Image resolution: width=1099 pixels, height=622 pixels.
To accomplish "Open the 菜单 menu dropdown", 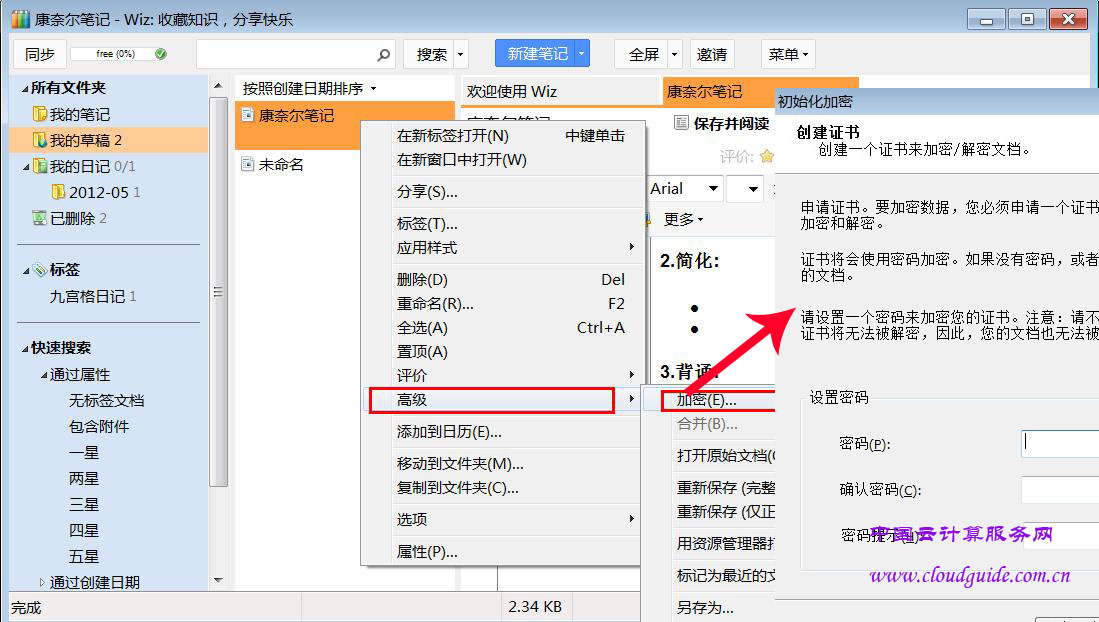I will [x=788, y=54].
